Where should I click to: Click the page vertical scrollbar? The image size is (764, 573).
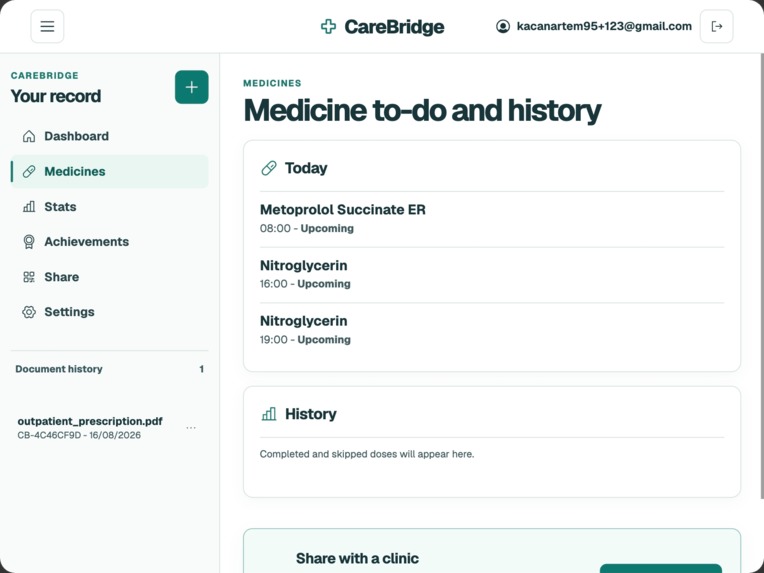762,276
